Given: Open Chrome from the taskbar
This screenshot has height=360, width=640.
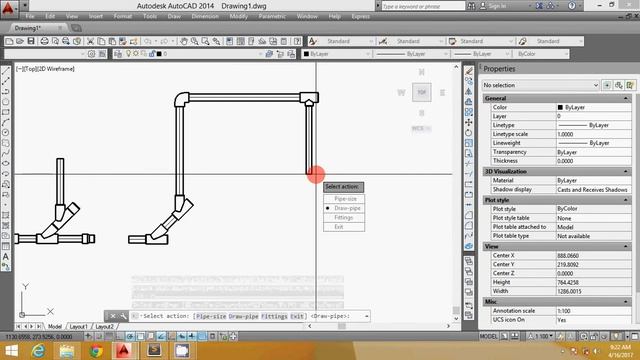Looking at the screenshot, I should click(96, 351).
